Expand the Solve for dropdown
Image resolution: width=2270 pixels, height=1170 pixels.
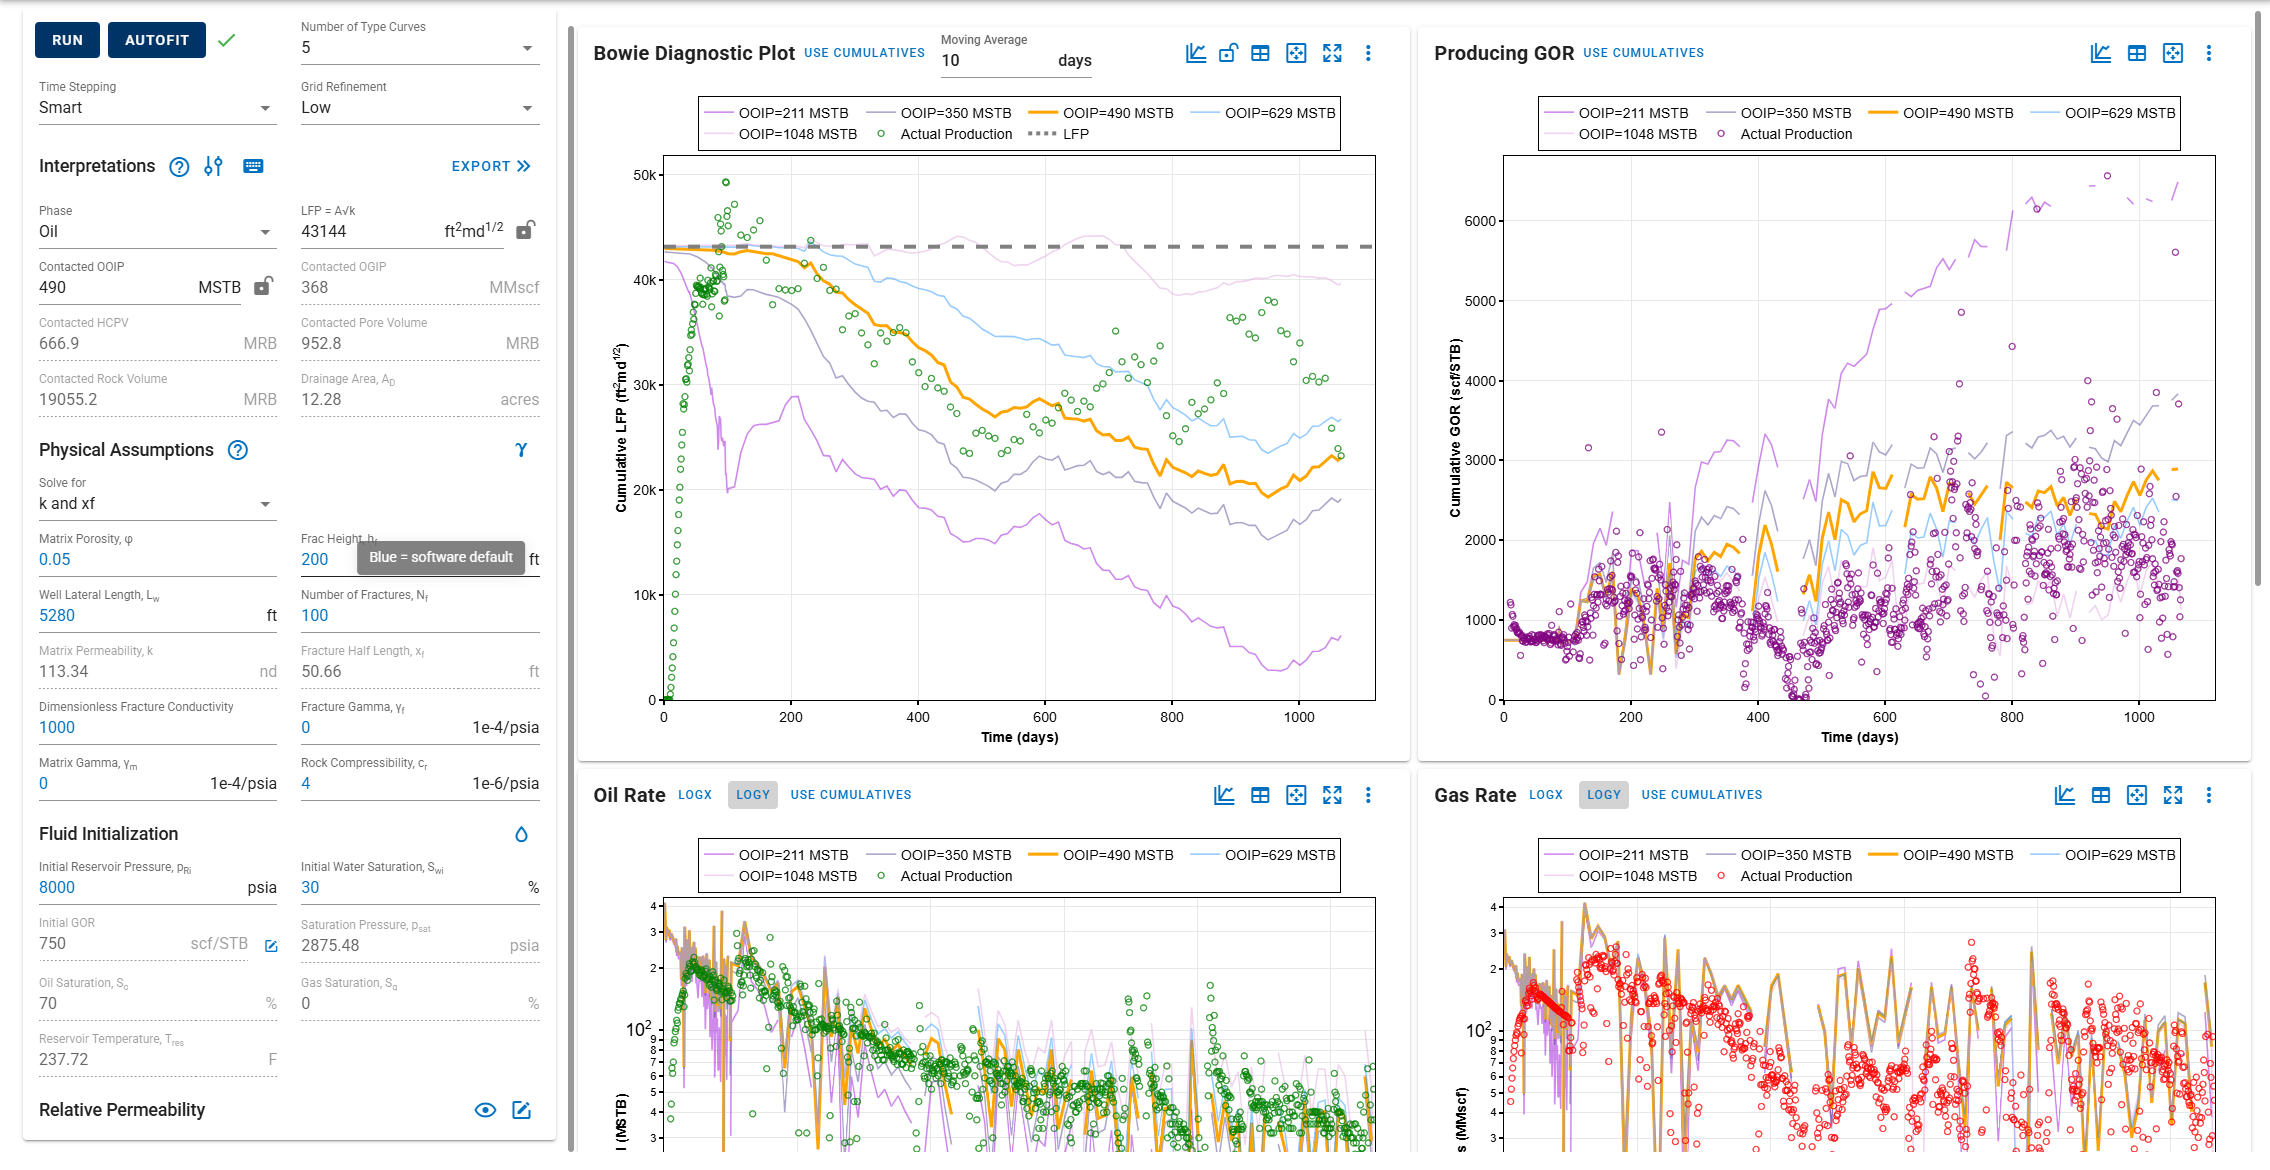click(157, 504)
